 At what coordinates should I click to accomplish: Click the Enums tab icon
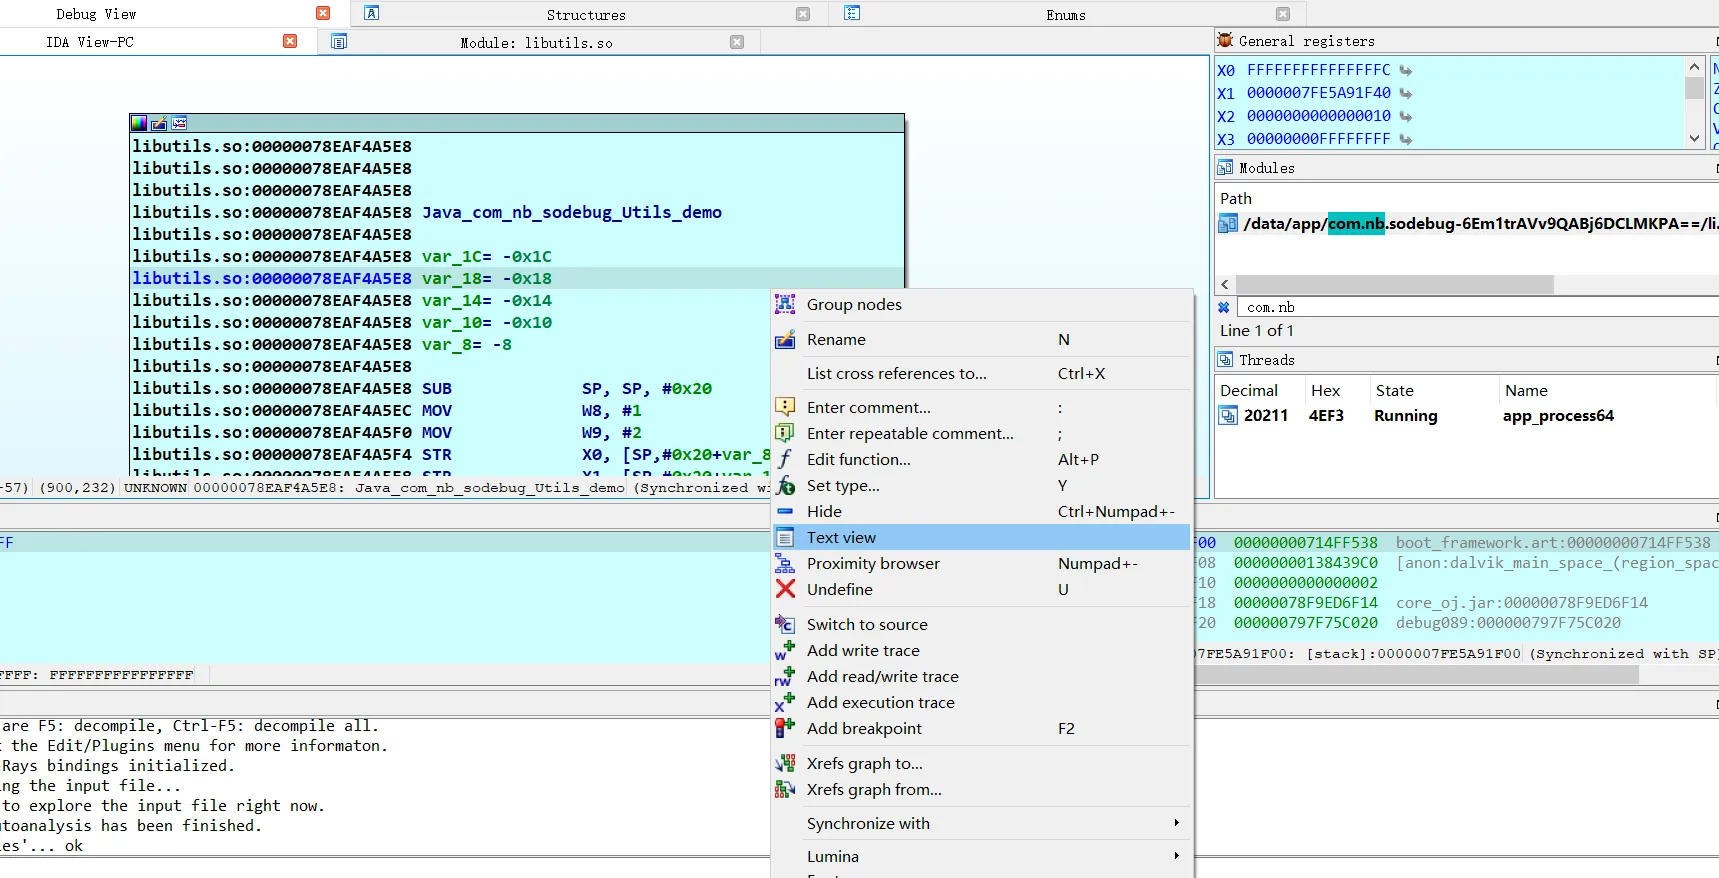(x=852, y=13)
